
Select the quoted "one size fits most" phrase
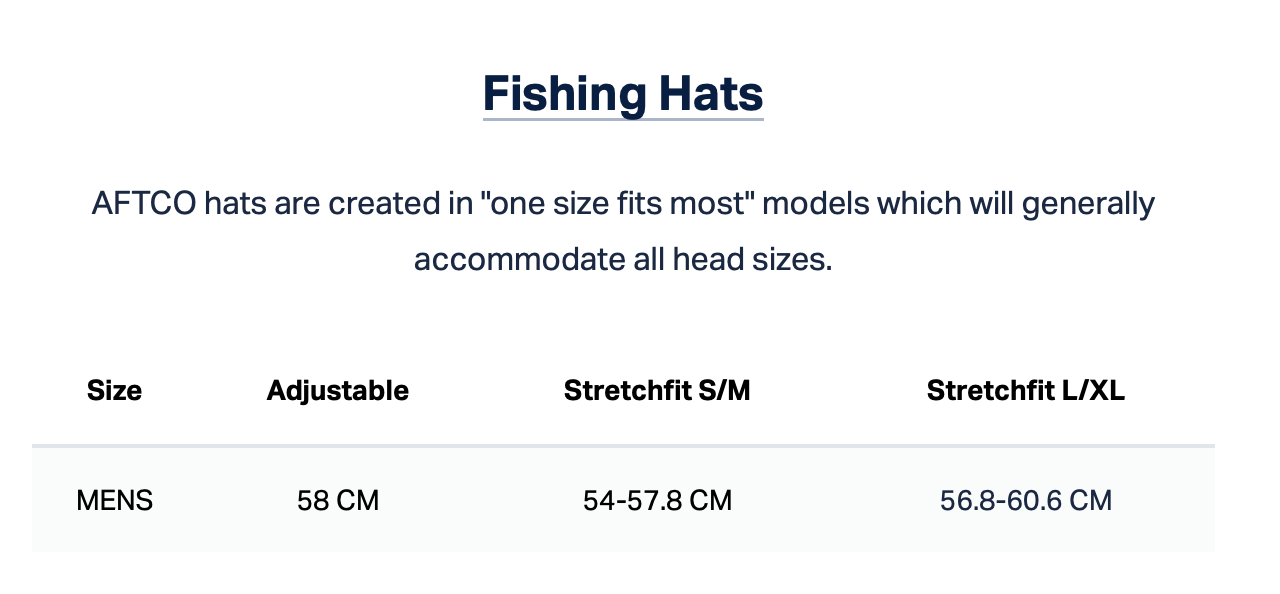click(617, 204)
